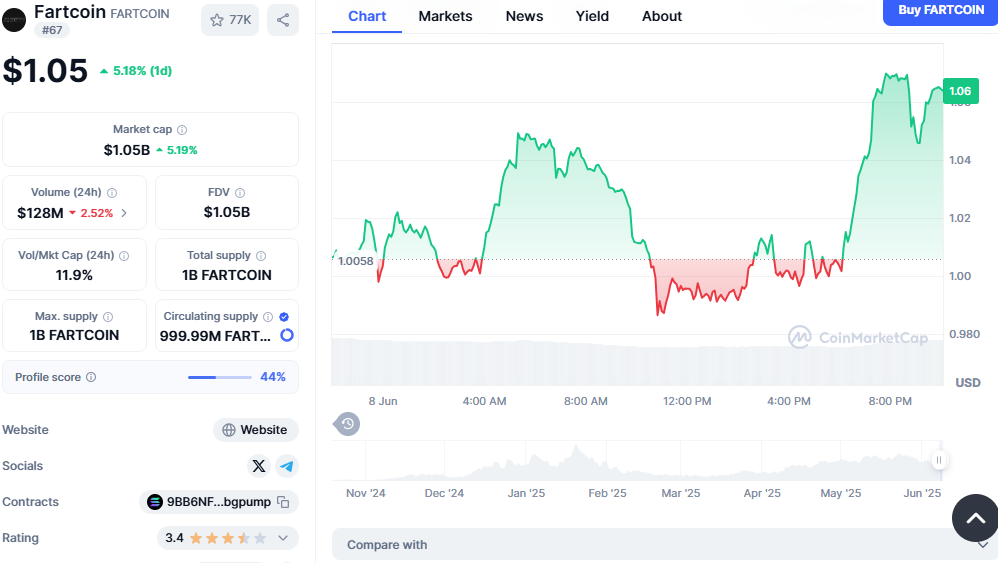The image size is (998, 563).
Task: Click contract address 9BB6NF...bgpump
Action: [219, 502]
